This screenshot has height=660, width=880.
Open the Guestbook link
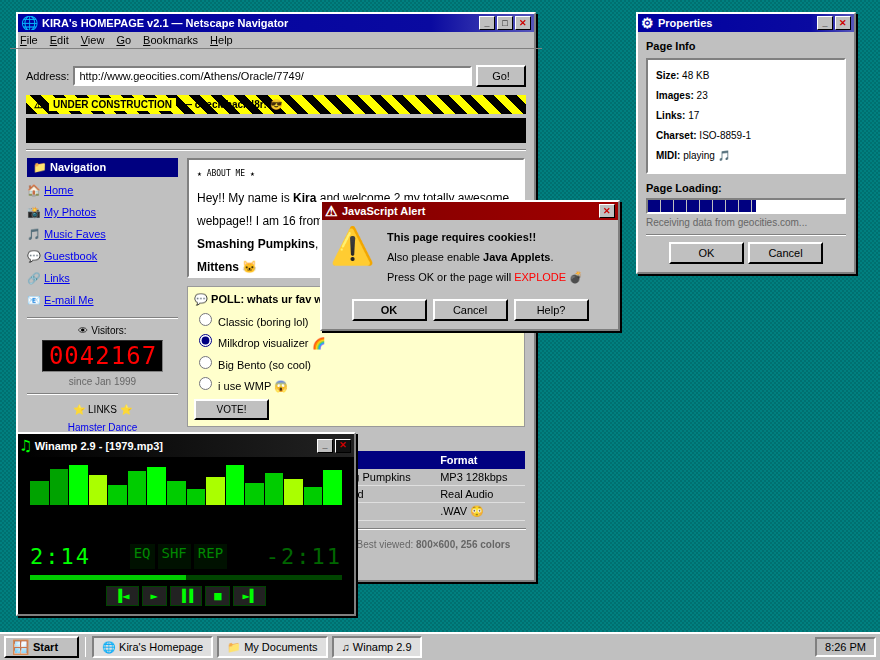[x=70, y=256]
